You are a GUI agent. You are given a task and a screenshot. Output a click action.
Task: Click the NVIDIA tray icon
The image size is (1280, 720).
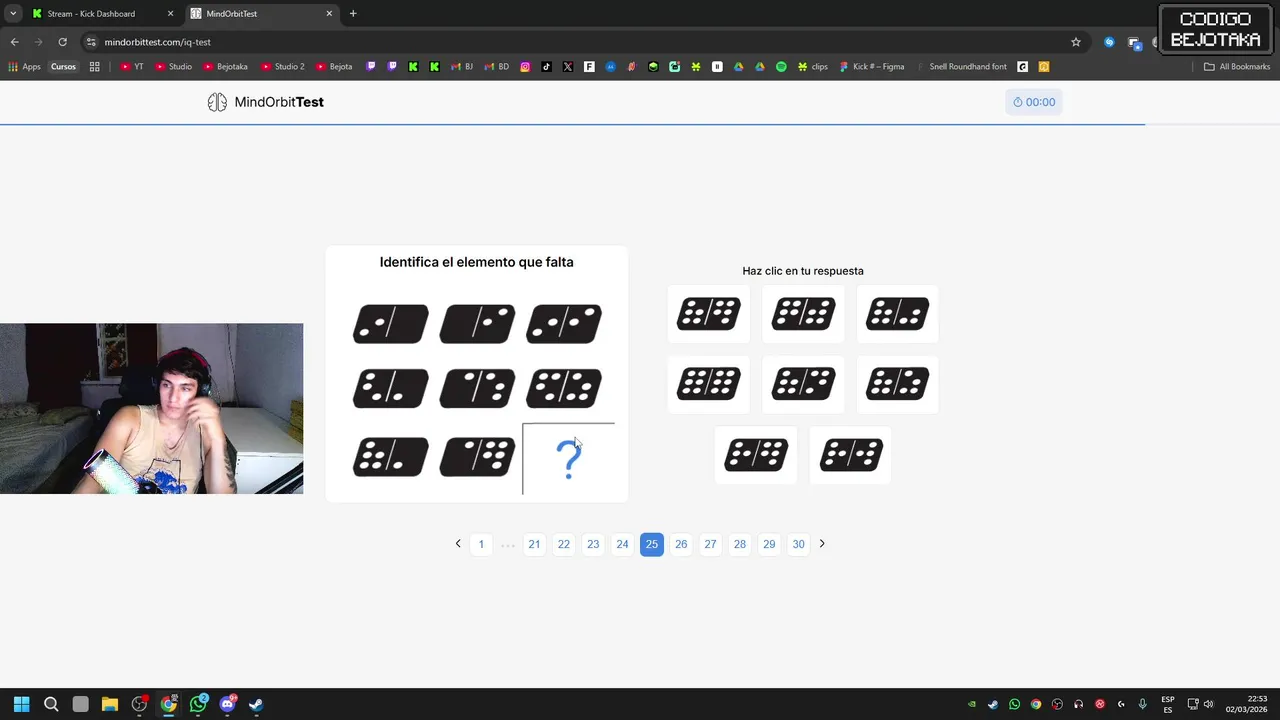pyautogui.click(x=971, y=704)
